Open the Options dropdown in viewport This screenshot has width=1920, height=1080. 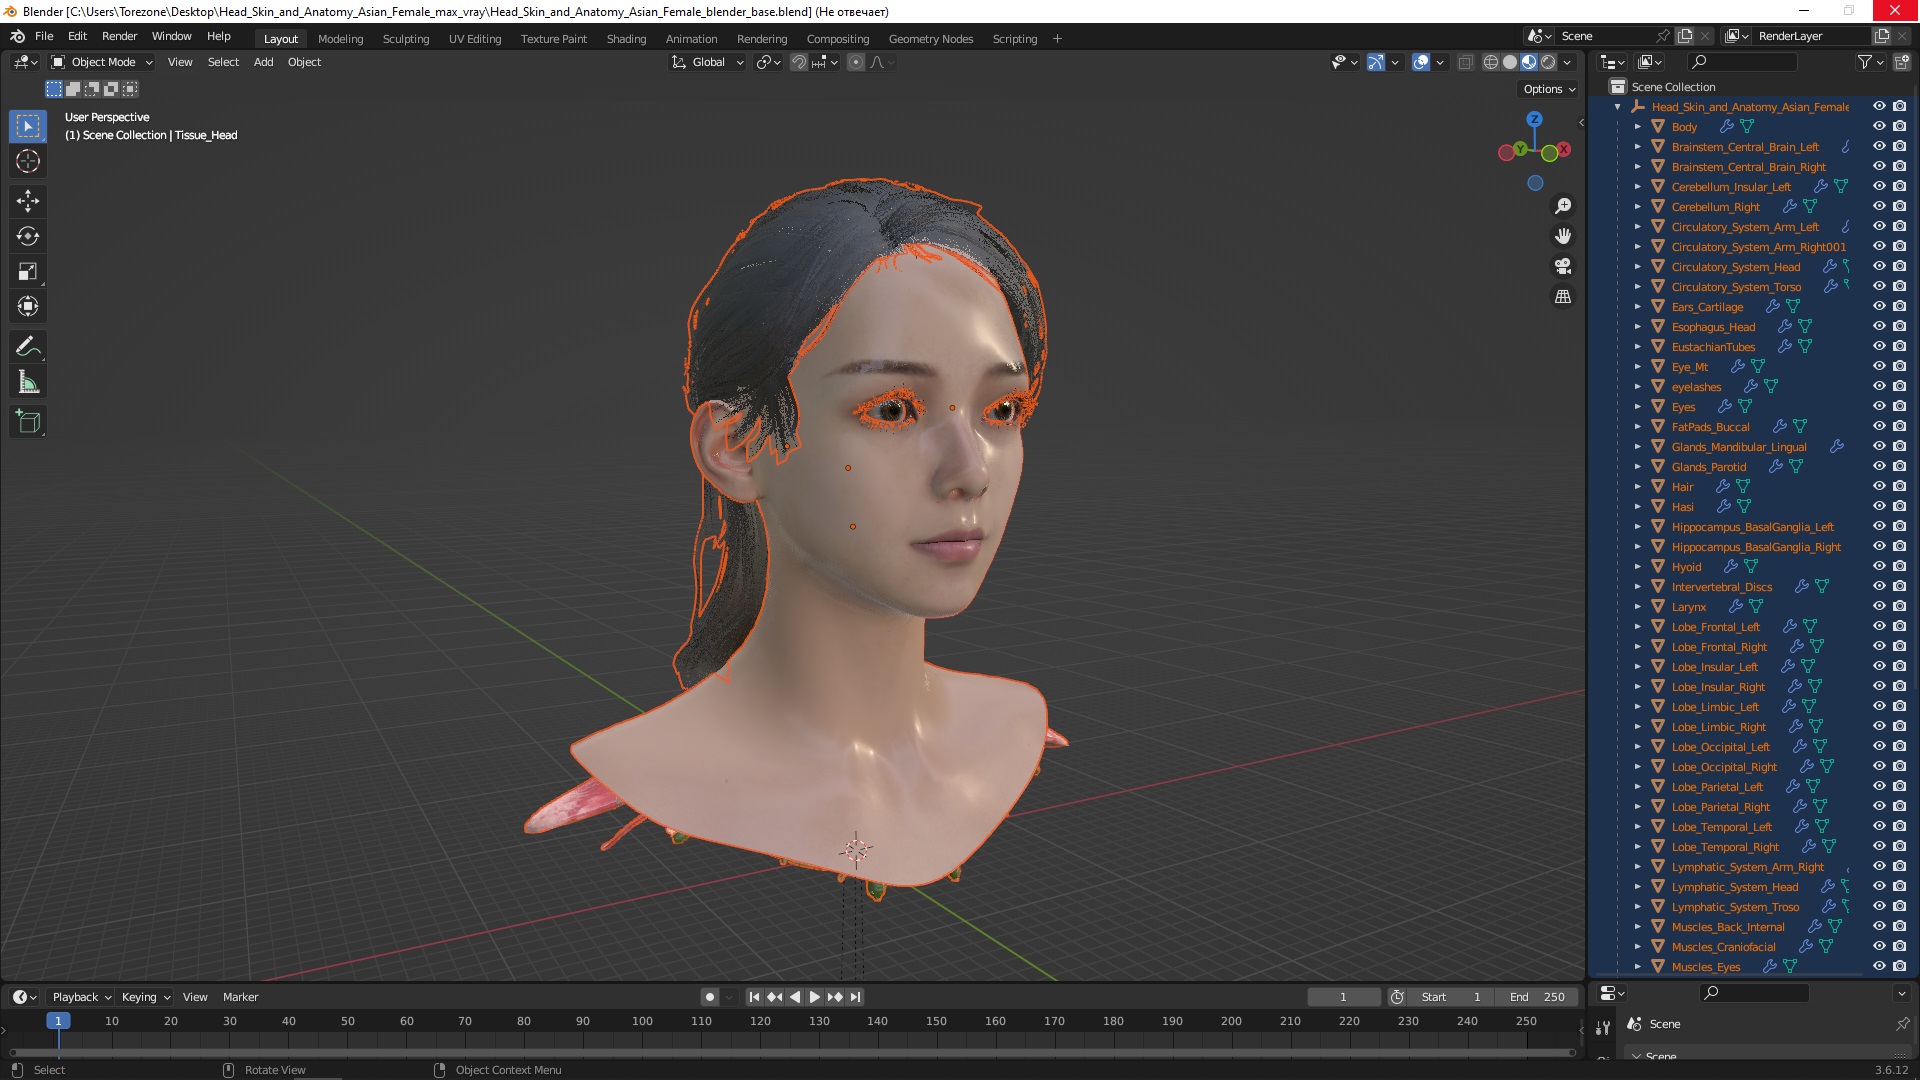click(x=1549, y=89)
